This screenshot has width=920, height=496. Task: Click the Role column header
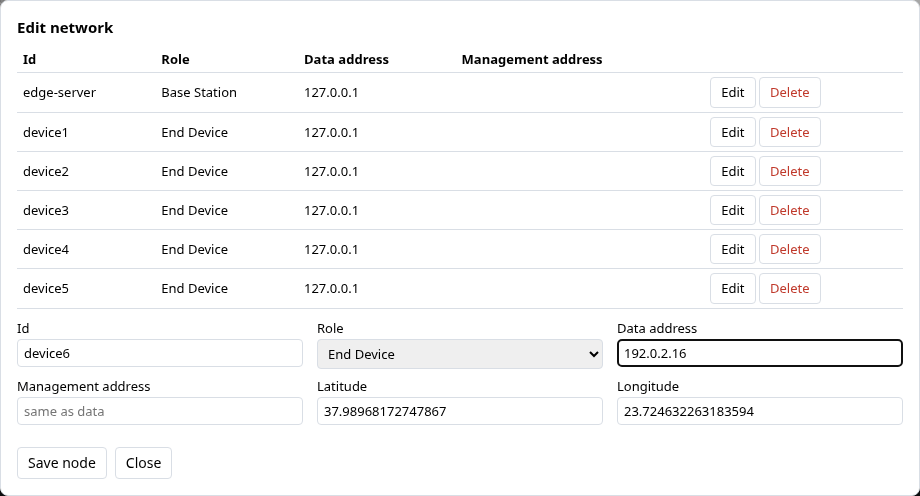(175, 59)
